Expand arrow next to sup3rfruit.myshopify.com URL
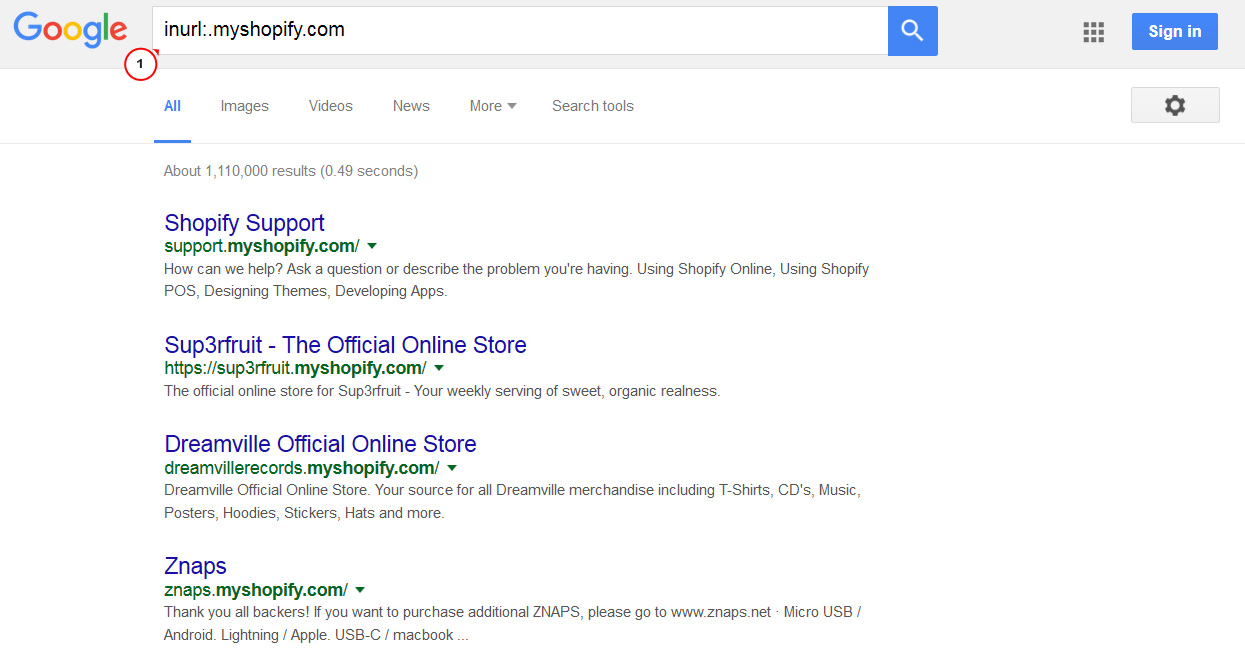 [x=439, y=368]
